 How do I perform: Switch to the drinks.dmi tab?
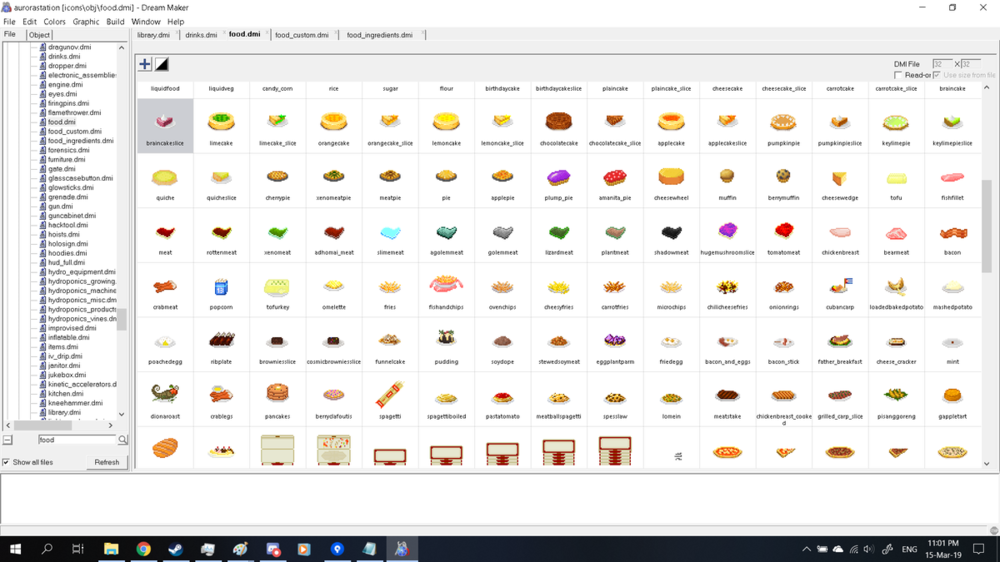pyautogui.click(x=202, y=35)
